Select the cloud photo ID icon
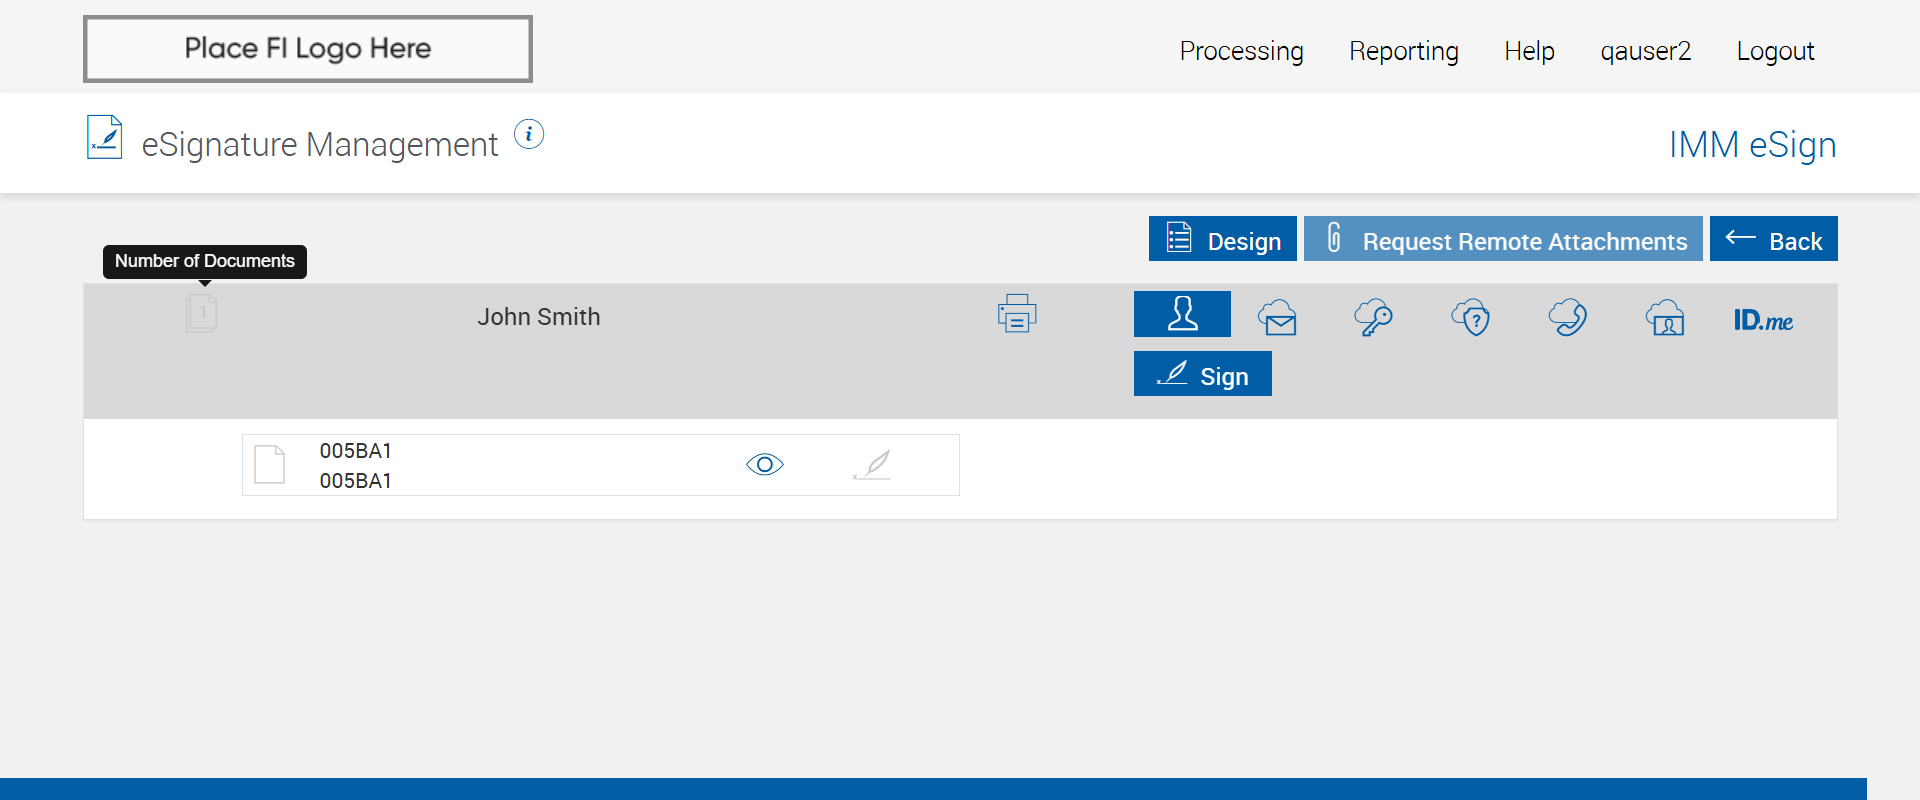Screen dimensions: 1920x800 pos(1665,318)
